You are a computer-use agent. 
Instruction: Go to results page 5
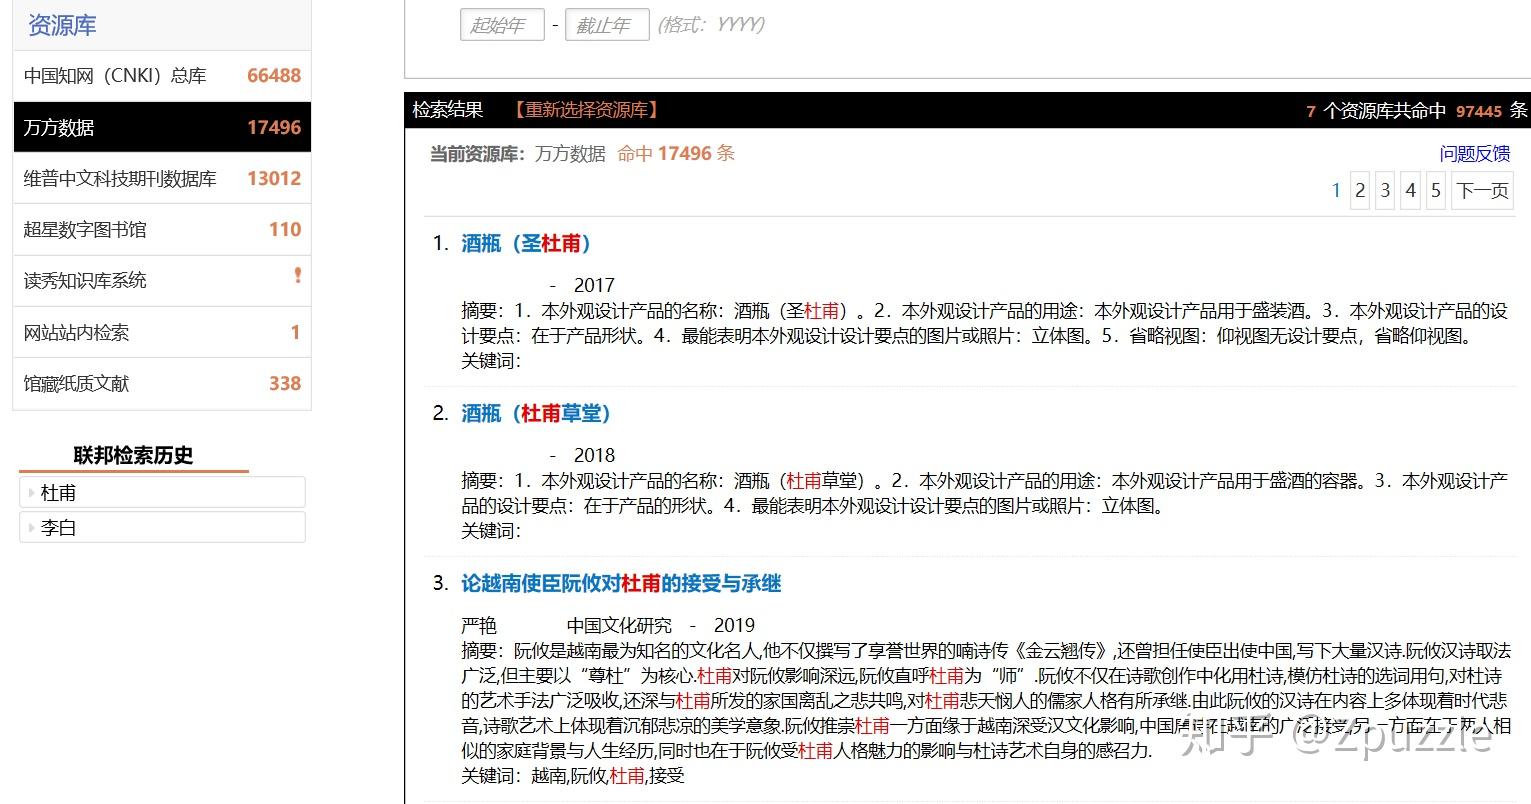[x=1435, y=190]
